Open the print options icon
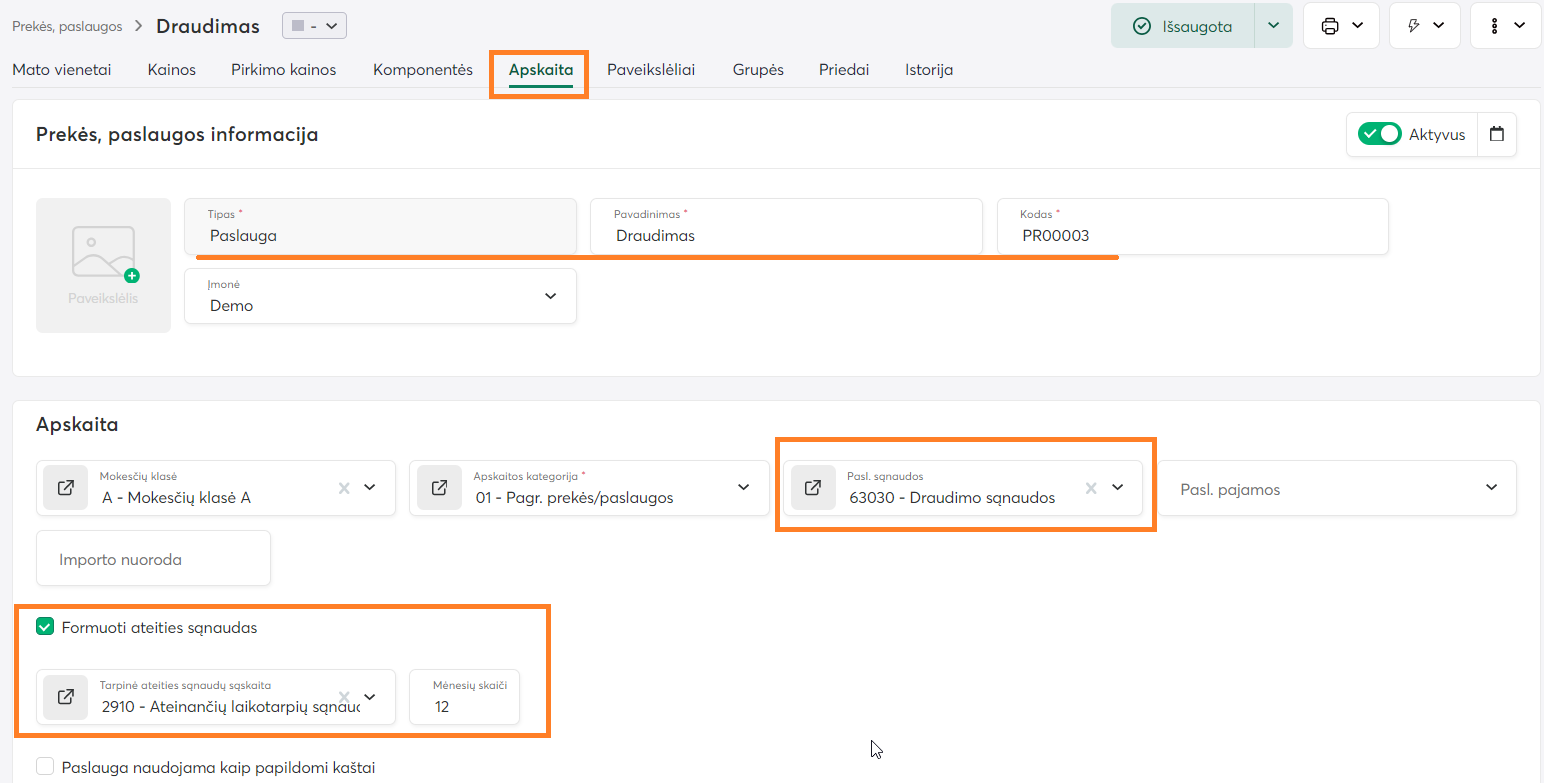 [x=1330, y=26]
